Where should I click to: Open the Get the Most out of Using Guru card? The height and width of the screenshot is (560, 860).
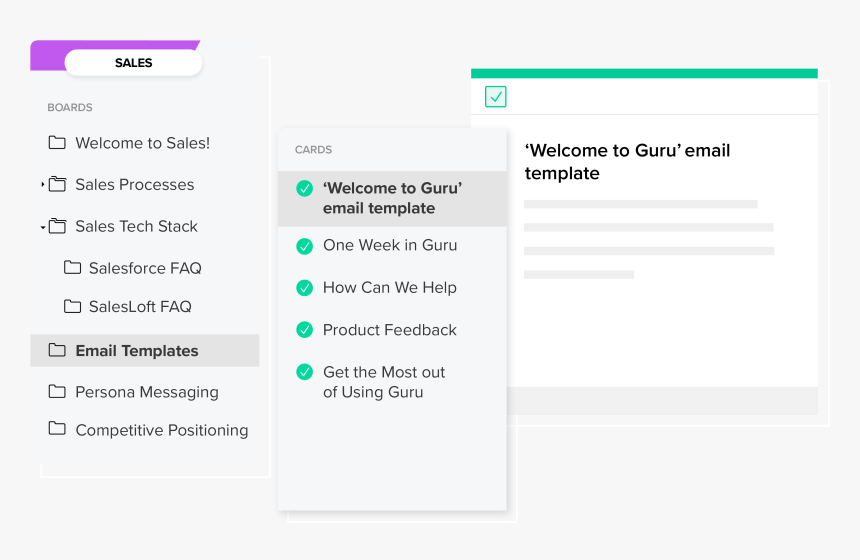(x=384, y=382)
